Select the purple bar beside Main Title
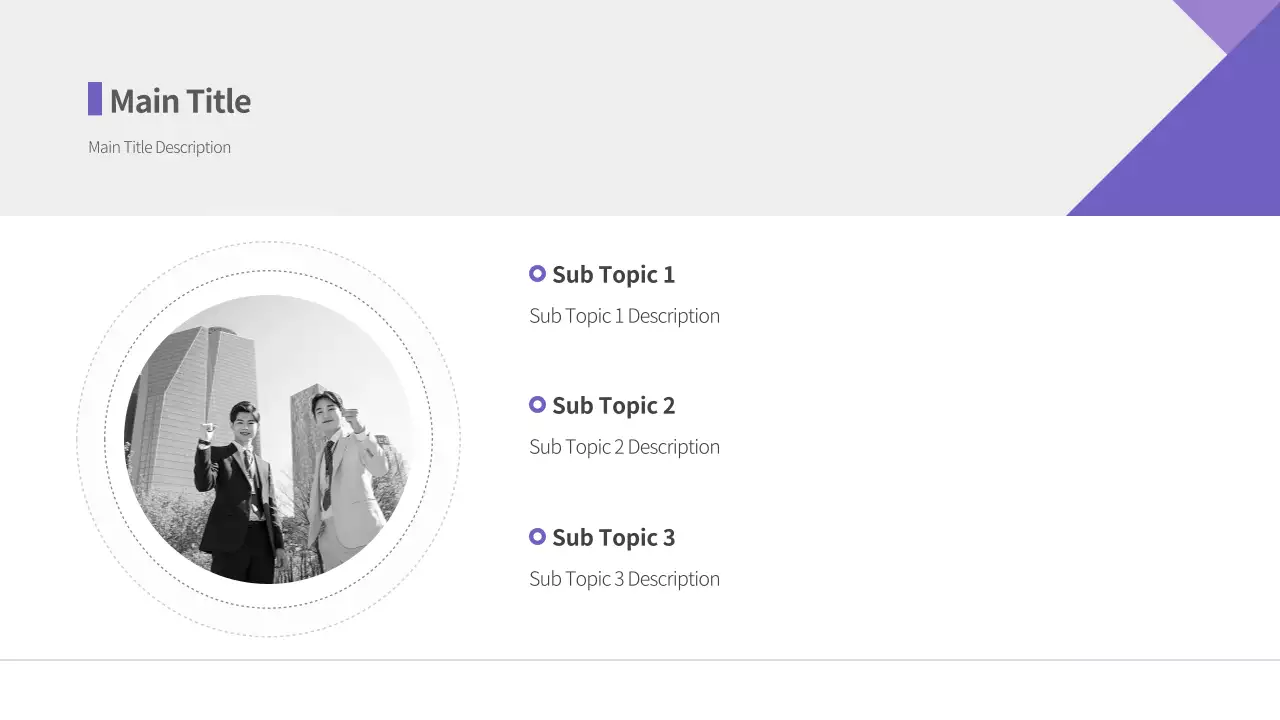 pyautogui.click(x=95, y=99)
